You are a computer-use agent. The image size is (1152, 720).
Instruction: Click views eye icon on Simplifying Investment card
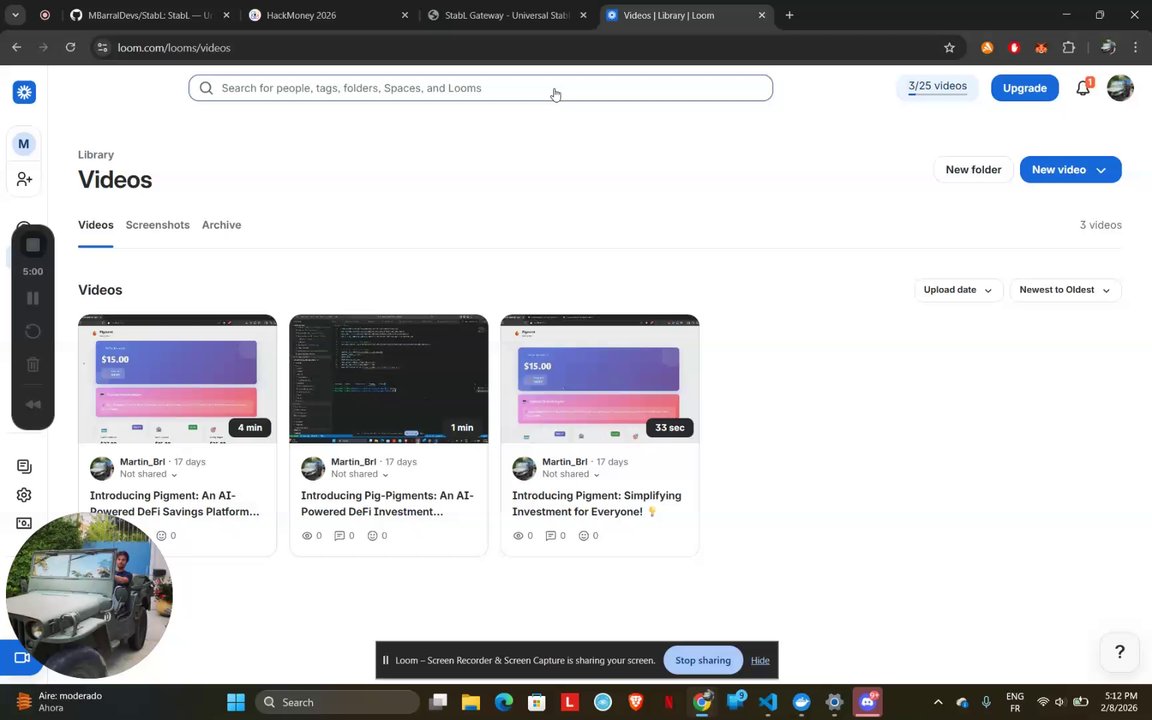[x=518, y=536]
